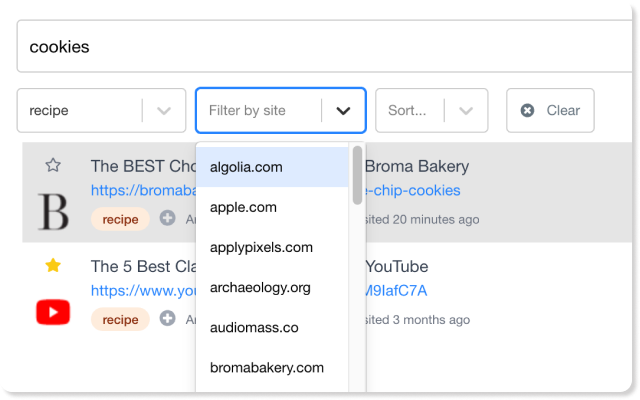Unstar the YouTube cookies bookmark

pos(53,265)
